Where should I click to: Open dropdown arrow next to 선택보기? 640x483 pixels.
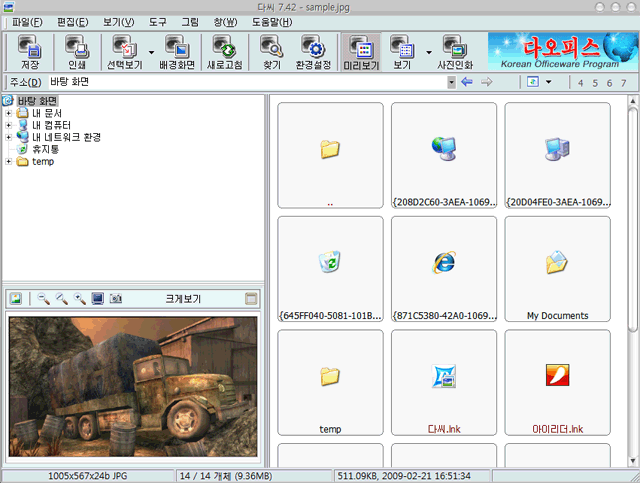tap(151, 52)
